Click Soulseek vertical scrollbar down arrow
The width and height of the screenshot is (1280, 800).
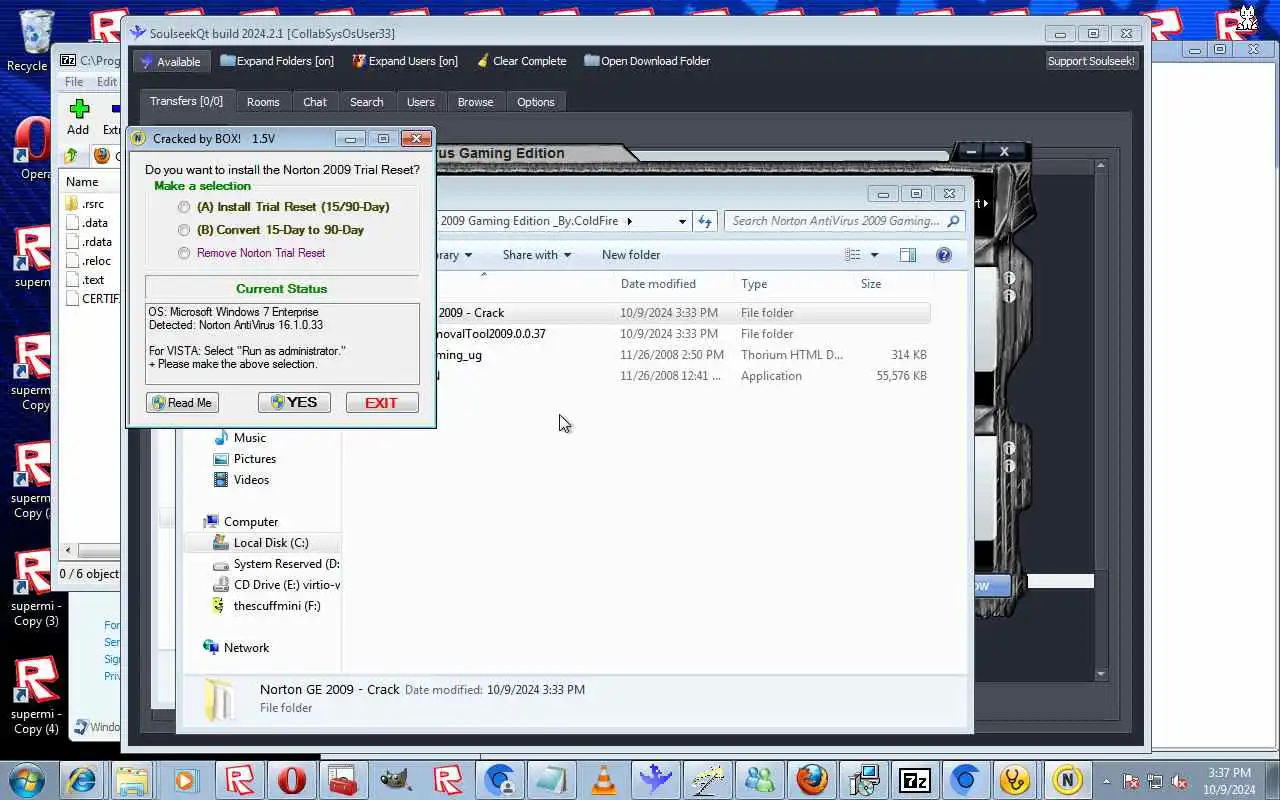[x=1101, y=674]
